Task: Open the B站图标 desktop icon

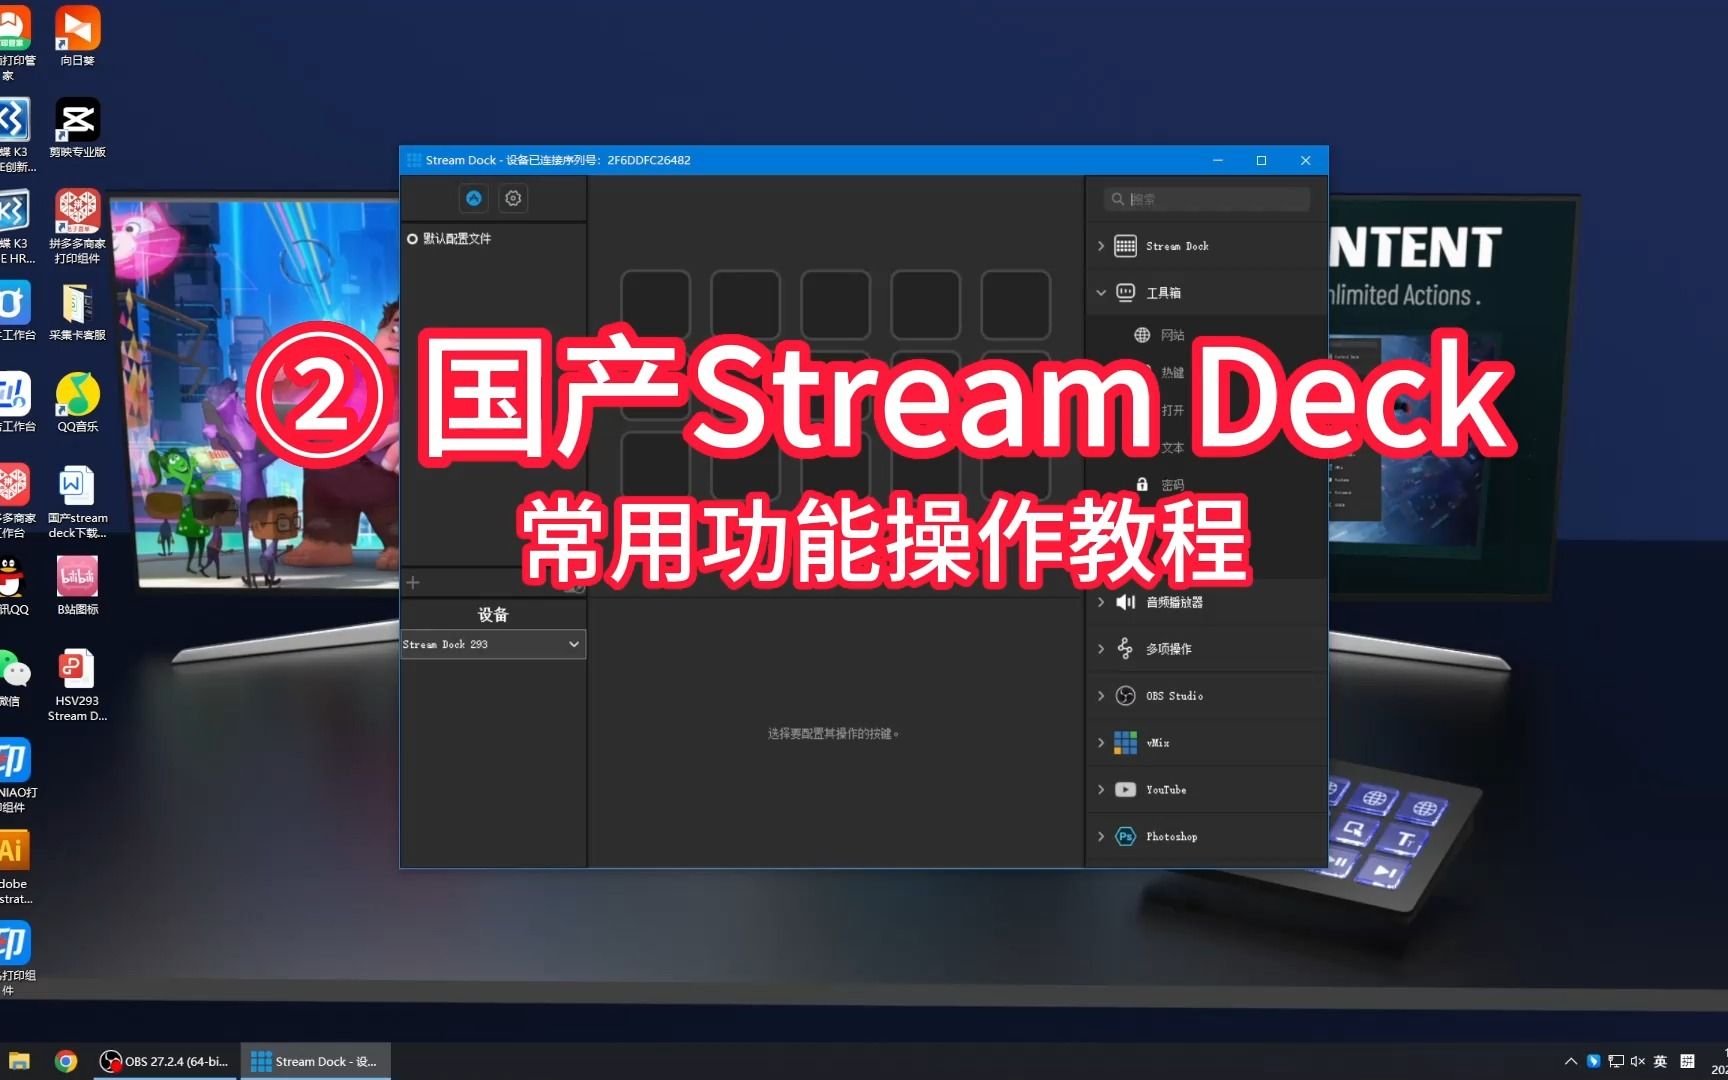Action: pyautogui.click(x=77, y=585)
